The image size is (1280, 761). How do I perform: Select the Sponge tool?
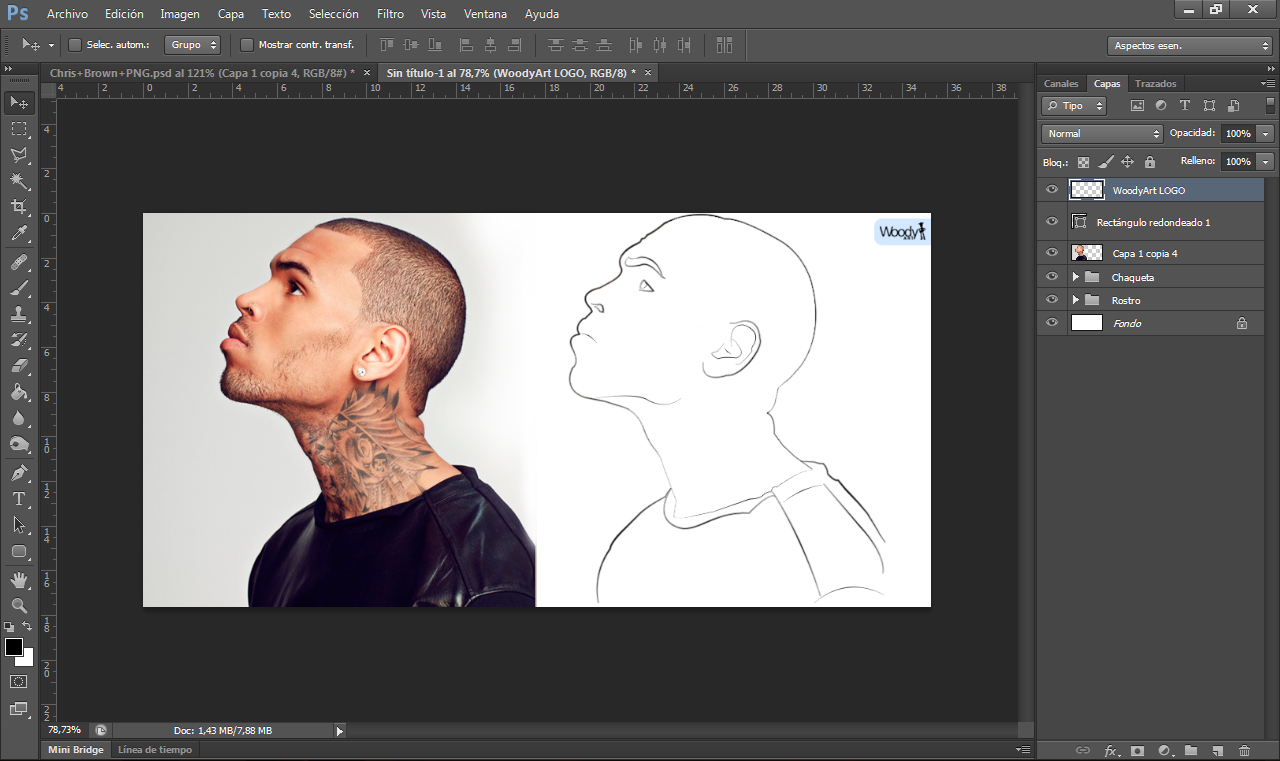(19, 444)
